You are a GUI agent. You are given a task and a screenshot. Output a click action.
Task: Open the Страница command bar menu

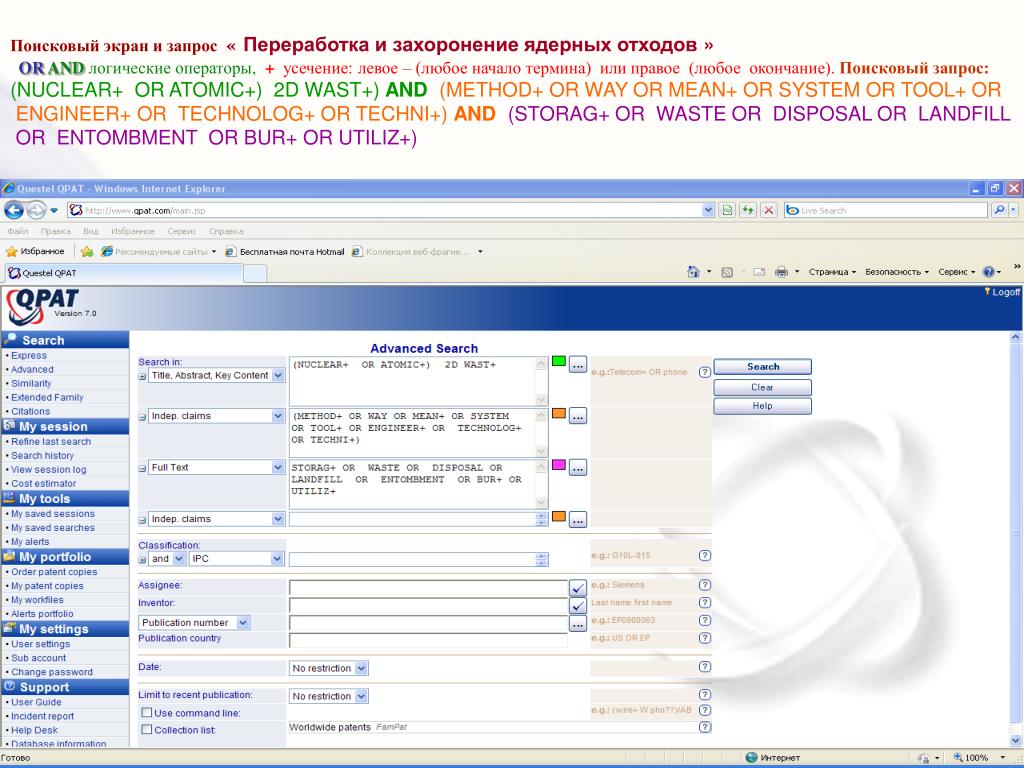pyautogui.click(x=832, y=272)
